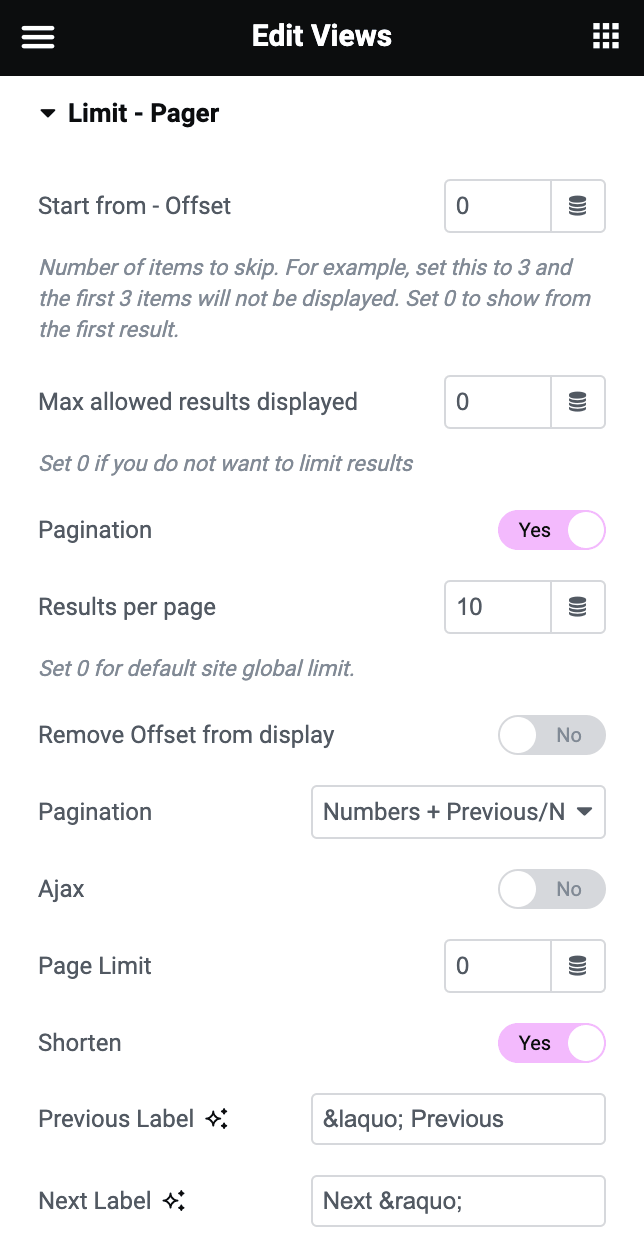The width and height of the screenshot is (644, 1252).
Task: Open the widgets grid icon
Action: [606, 37]
